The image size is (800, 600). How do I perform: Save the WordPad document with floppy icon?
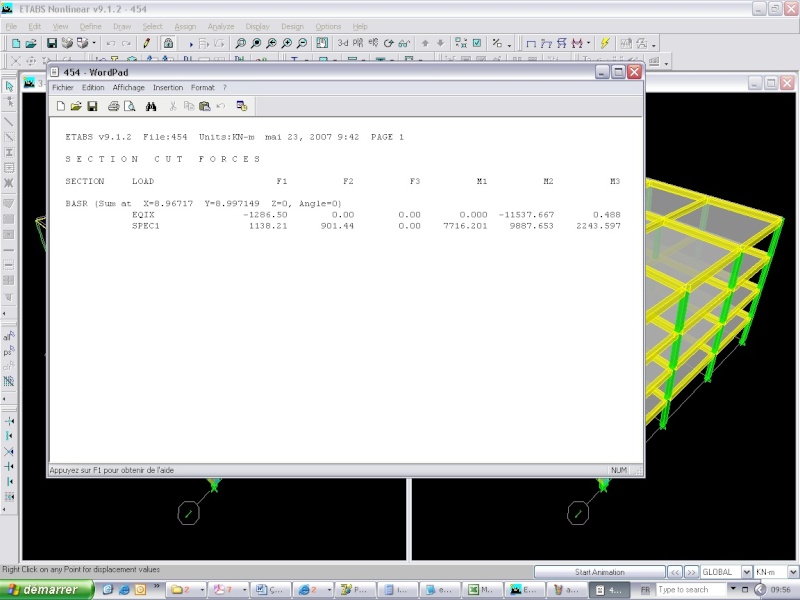click(92, 106)
